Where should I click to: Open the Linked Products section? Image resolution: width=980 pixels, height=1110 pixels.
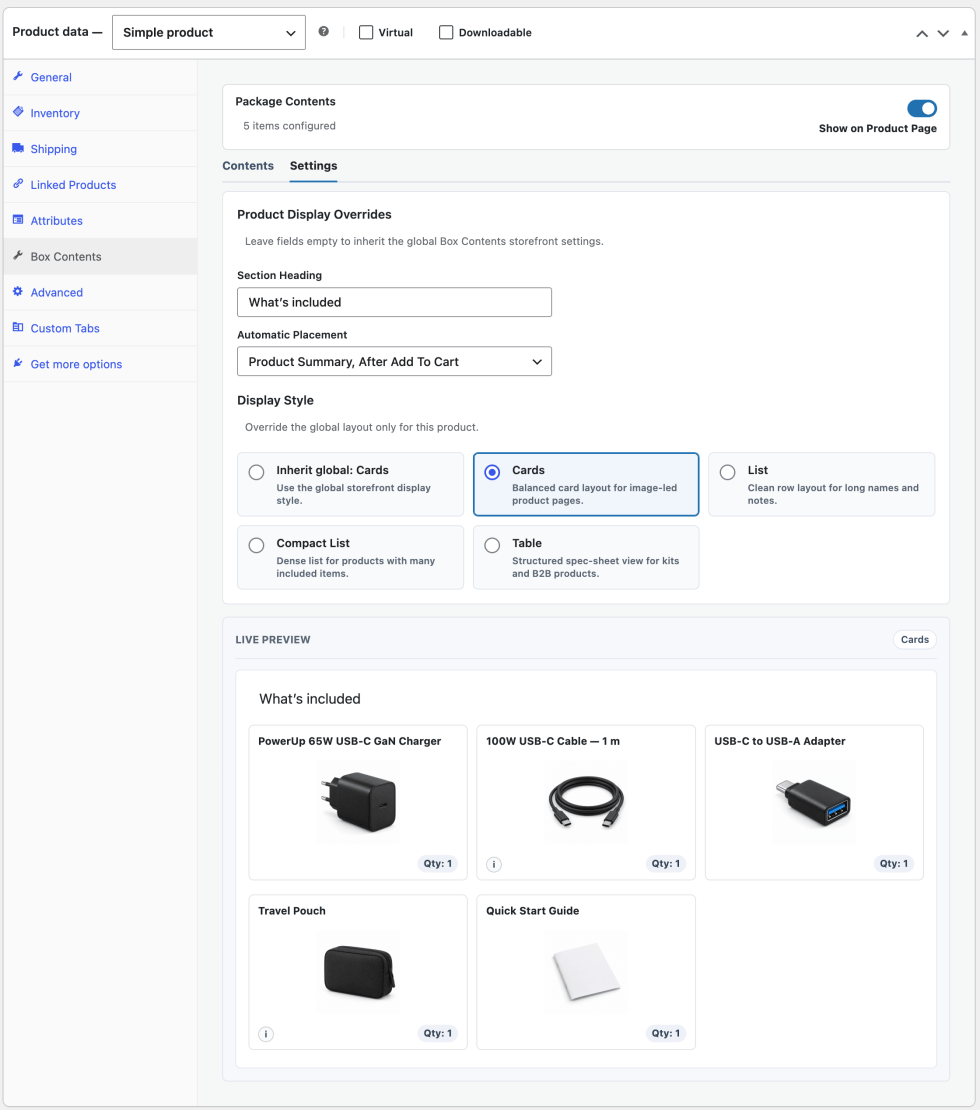tap(101, 185)
